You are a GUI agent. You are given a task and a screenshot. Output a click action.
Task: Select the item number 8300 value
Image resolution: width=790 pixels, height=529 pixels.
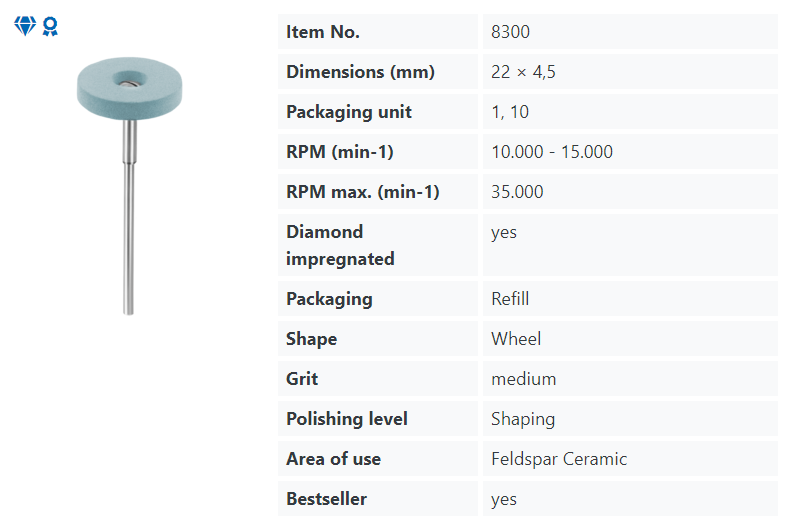coord(510,32)
